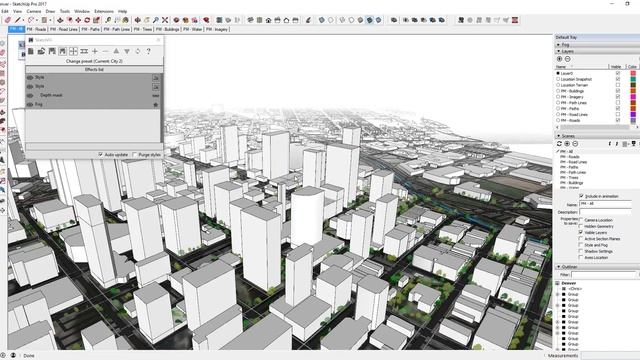Image resolution: width=640 pixels, height=360 pixels.
Task: Select the Pan hand tool
Action: coord(147,20)
